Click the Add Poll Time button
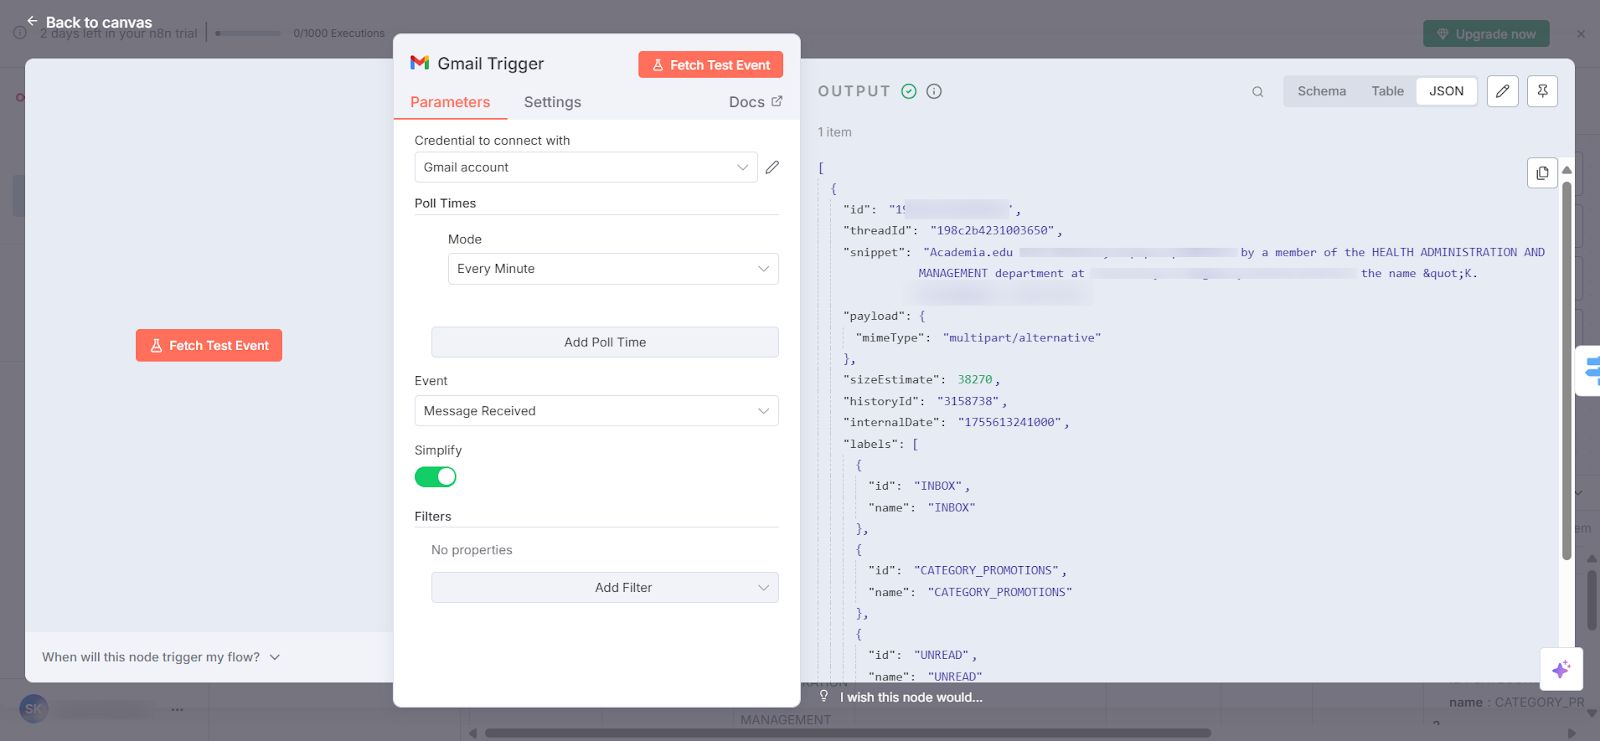The width and height of the screenshot is (1600, 741). pyautogui.click(x=604, y=342)
